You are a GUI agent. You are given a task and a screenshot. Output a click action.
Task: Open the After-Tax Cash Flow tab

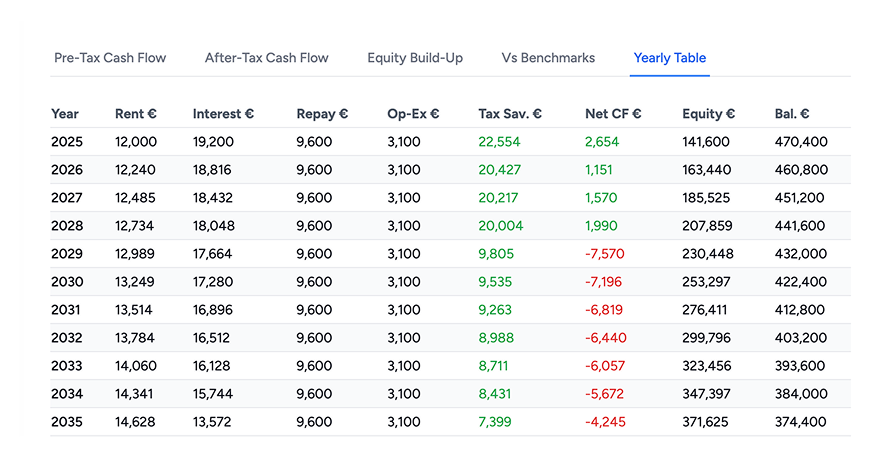pos(267,58)
